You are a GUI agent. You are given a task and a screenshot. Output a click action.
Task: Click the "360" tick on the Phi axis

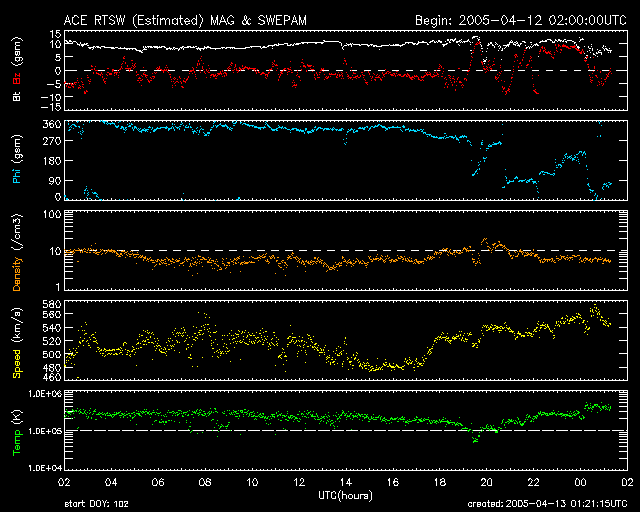point(52,125)
